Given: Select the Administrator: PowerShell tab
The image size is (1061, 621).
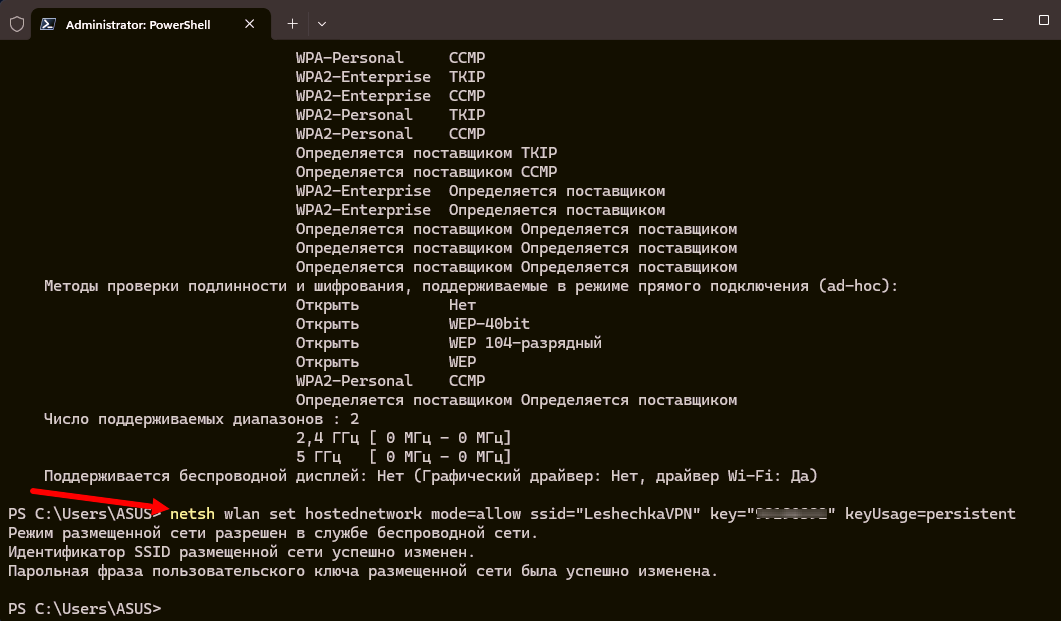Looking at the screenshot, I should click(x=138, y=24).
